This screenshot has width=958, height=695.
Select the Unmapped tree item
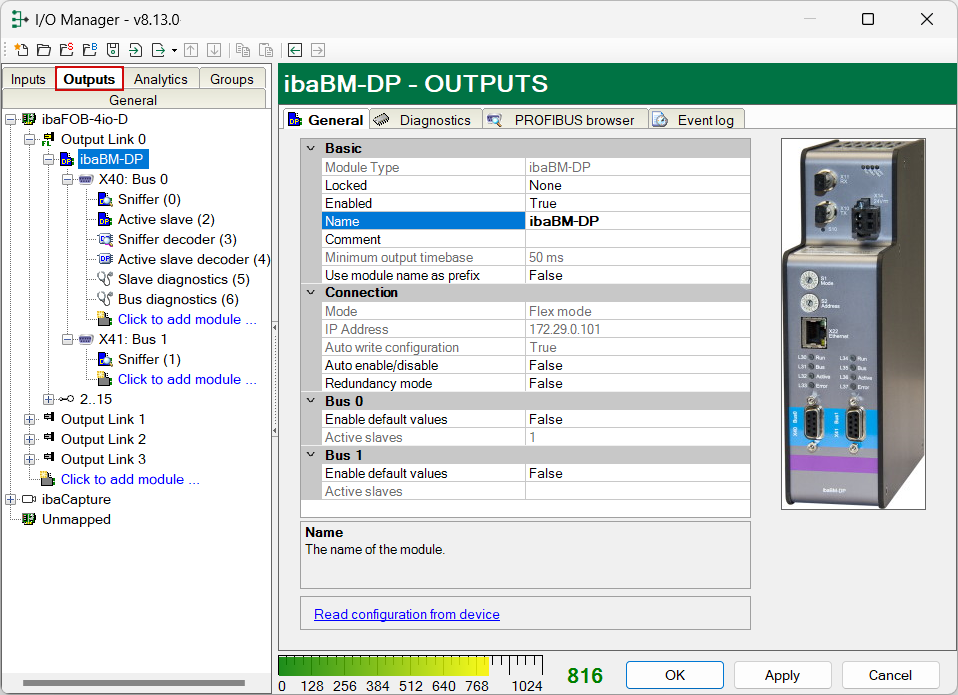pos(76,520)
